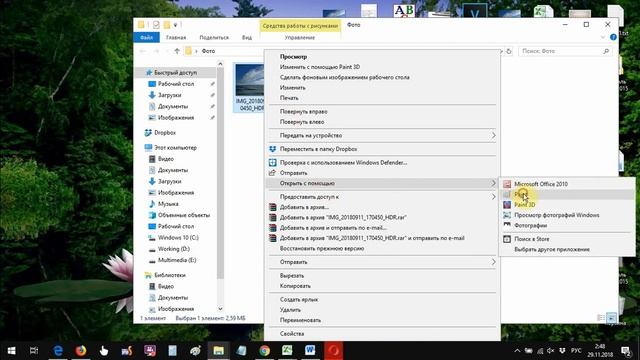The image size is (640, 360).
Task: Open drive Working (D:)
Action: pos(173,249)
